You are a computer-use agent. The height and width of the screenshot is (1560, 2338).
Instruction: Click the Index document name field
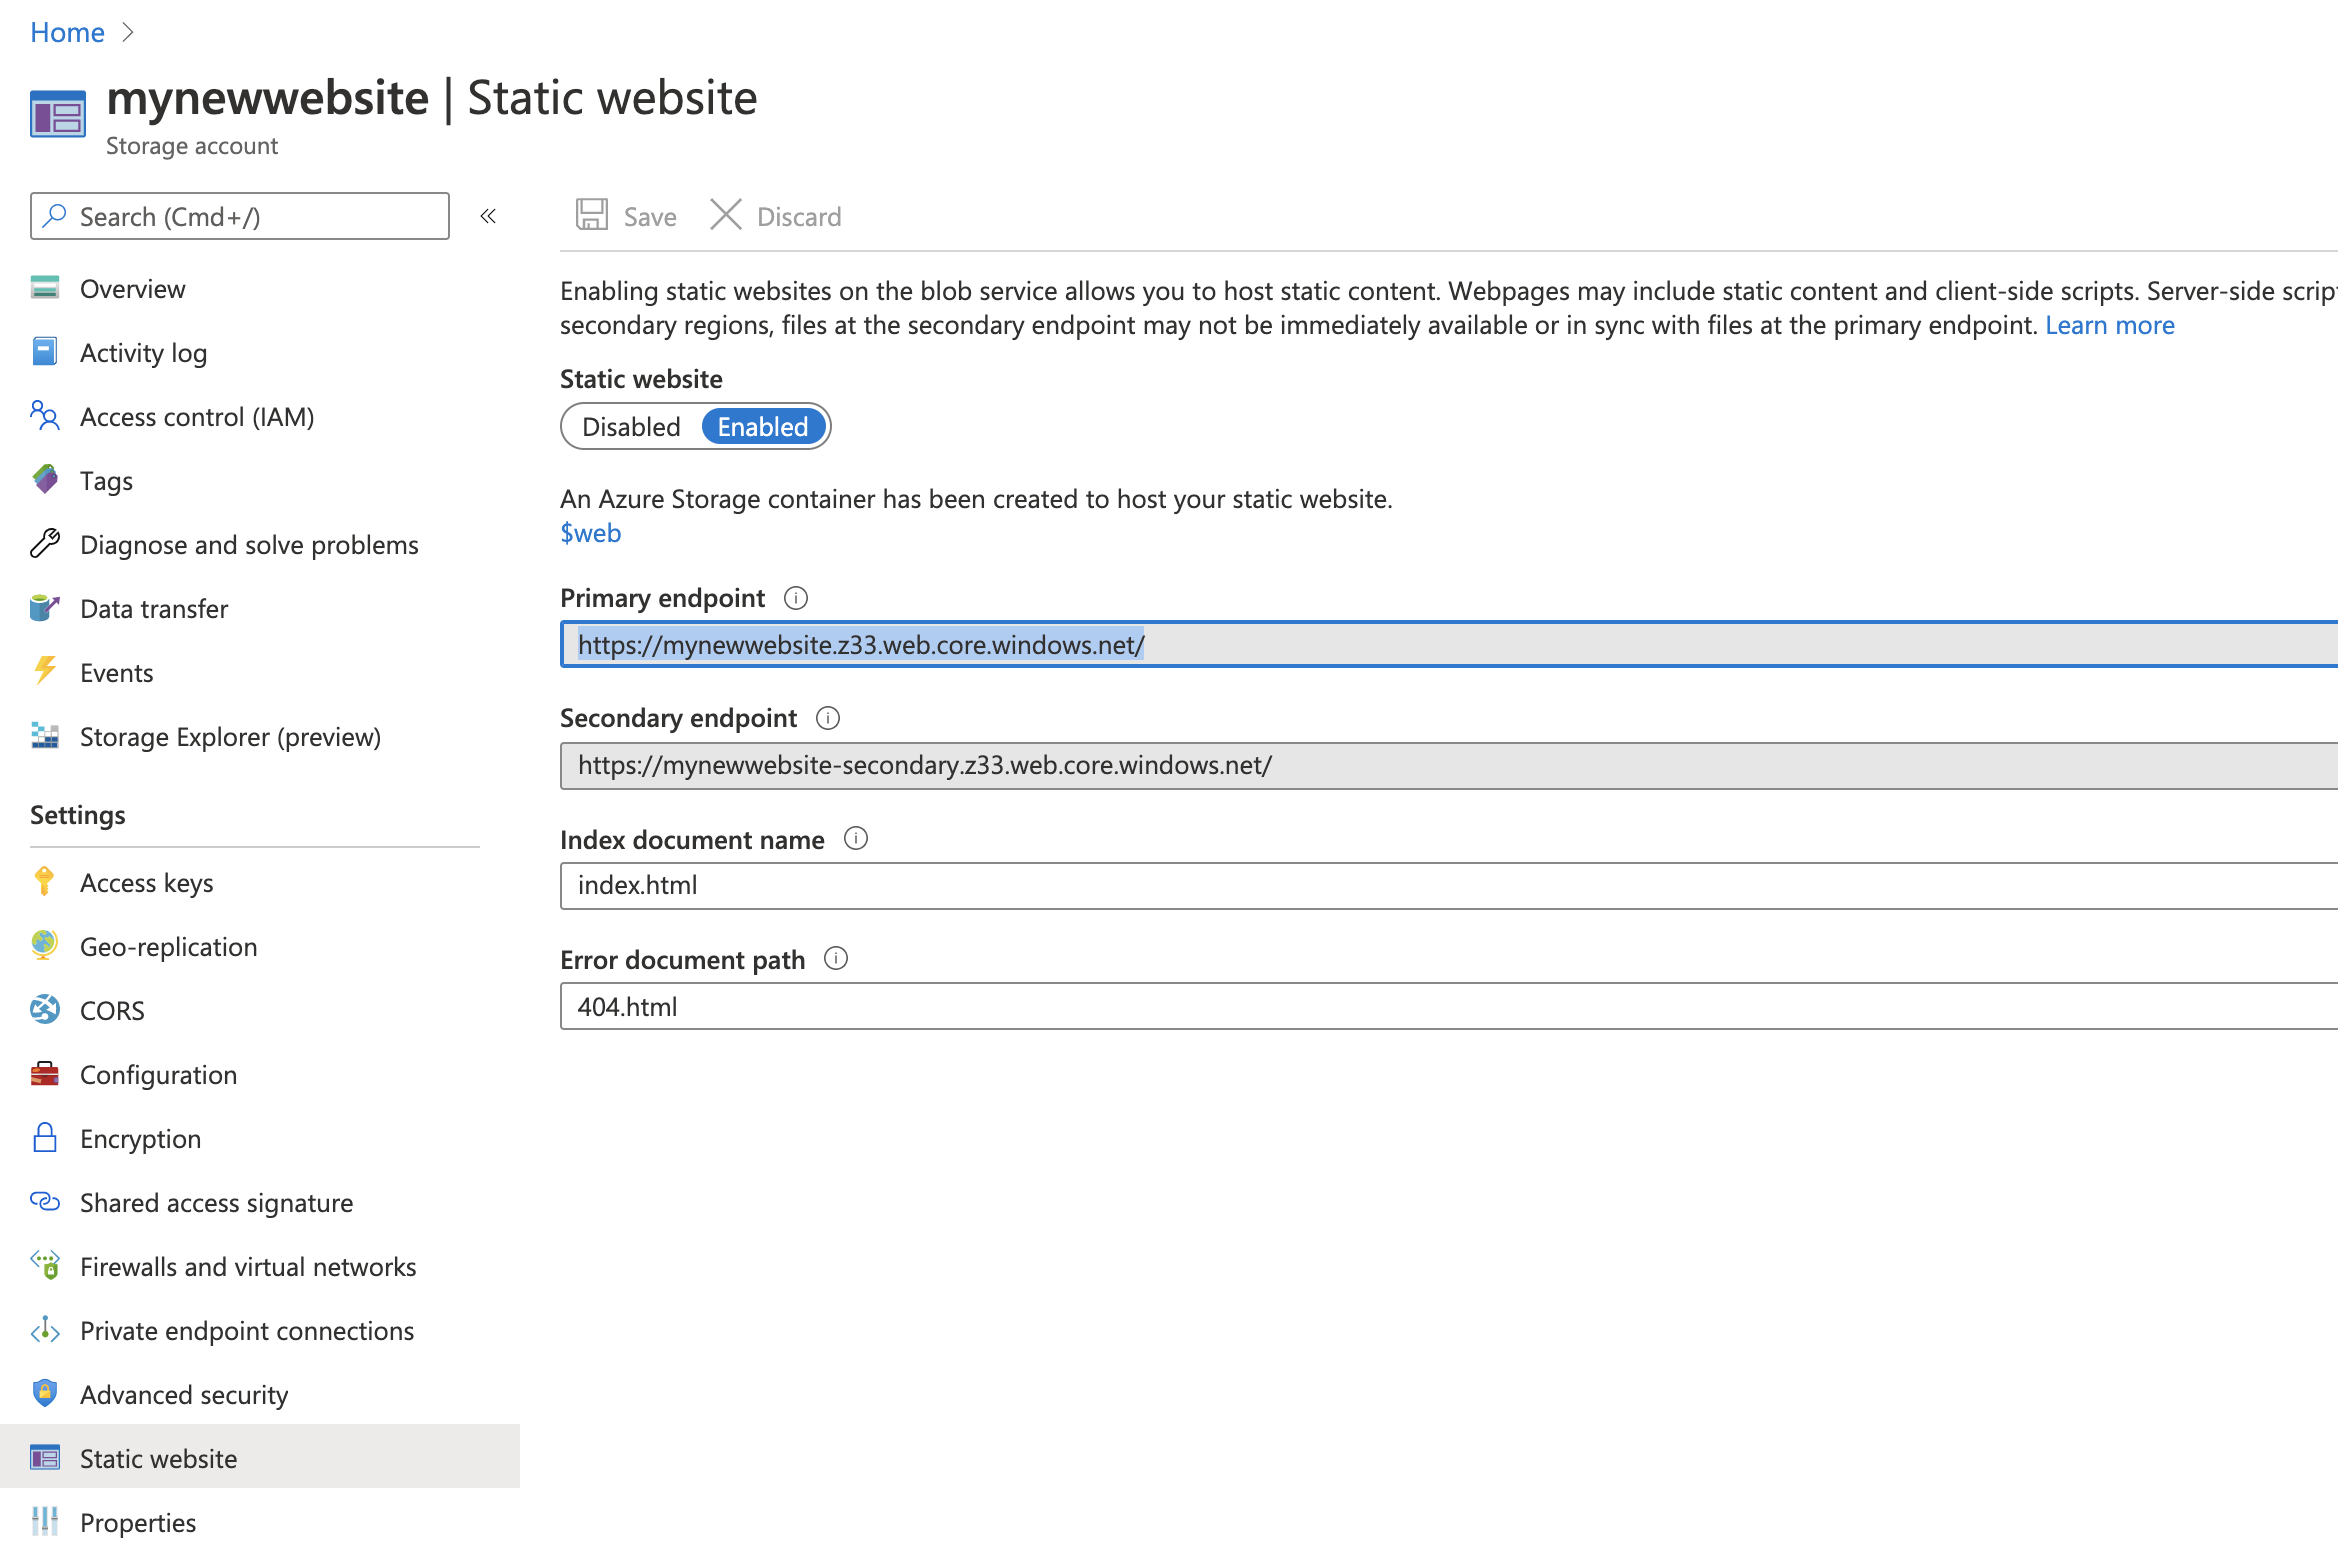[x=1449, y=885]
